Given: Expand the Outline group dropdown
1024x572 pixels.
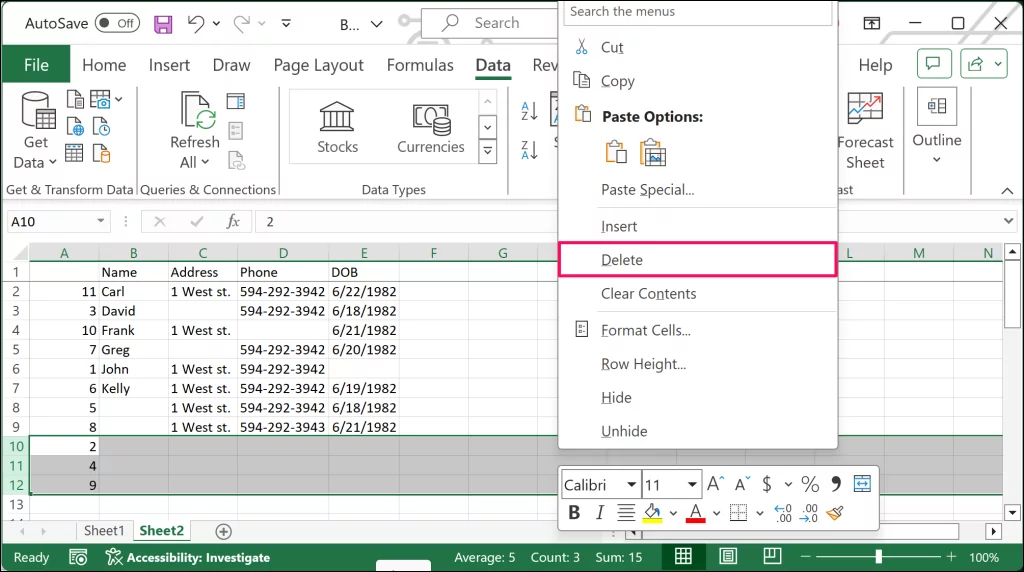Looking at the screenshot, I should pos(936,159).
